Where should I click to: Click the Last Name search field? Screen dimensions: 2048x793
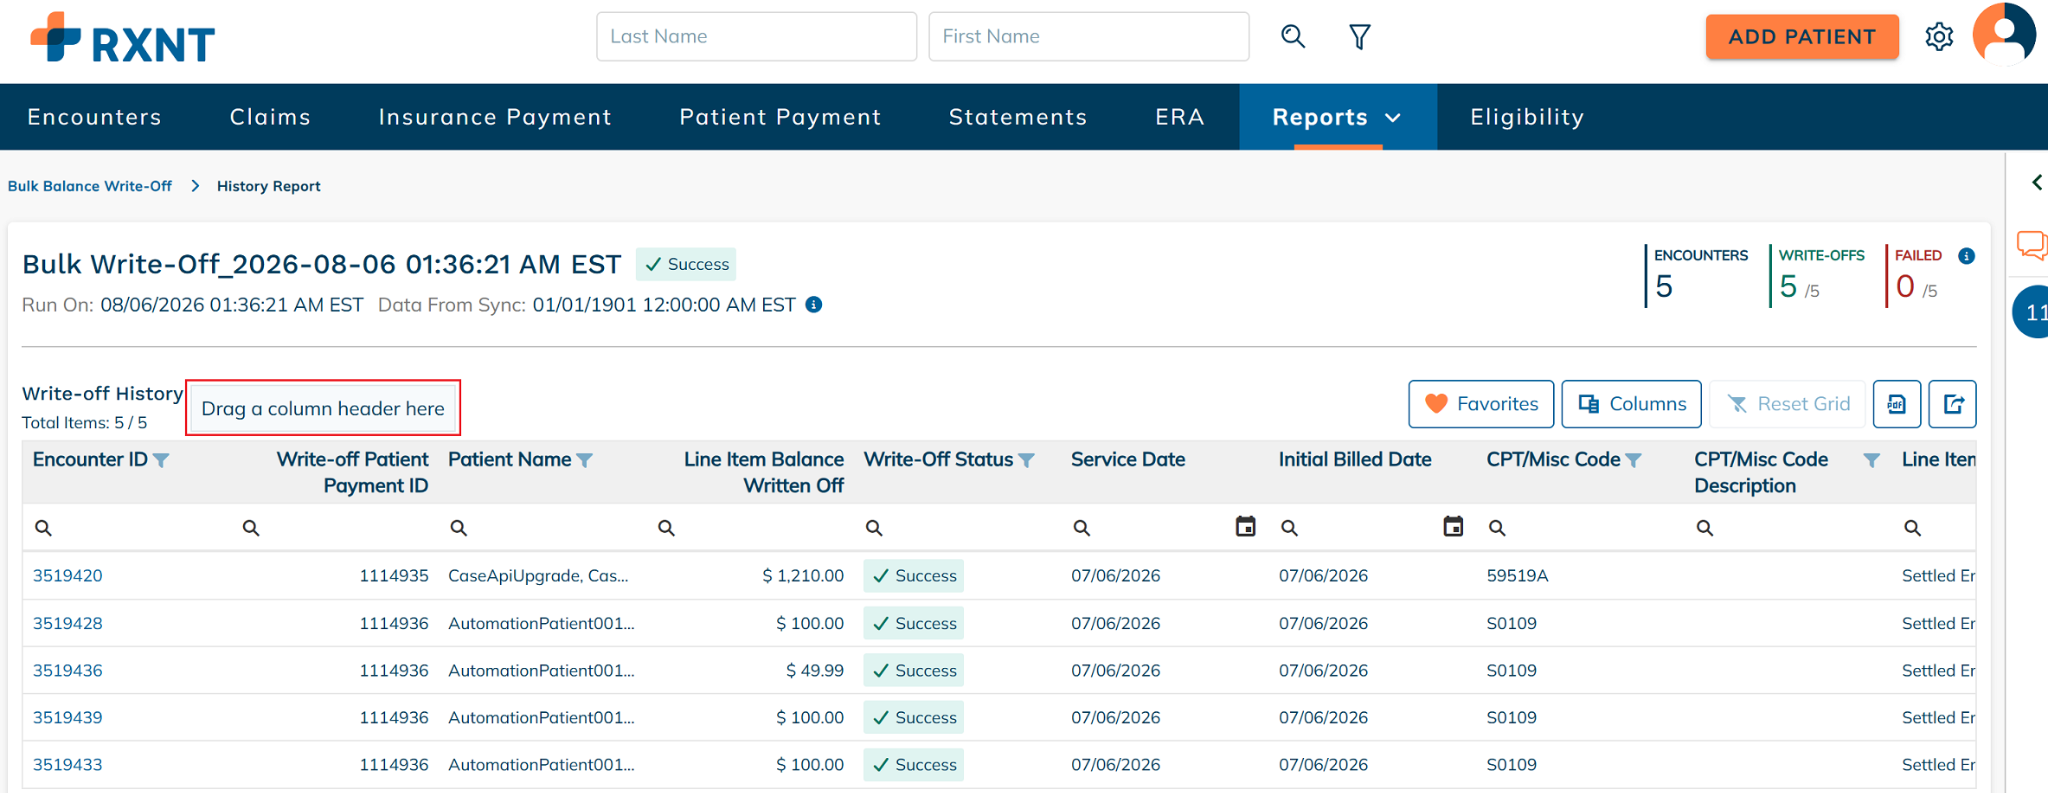click(756, 37)
